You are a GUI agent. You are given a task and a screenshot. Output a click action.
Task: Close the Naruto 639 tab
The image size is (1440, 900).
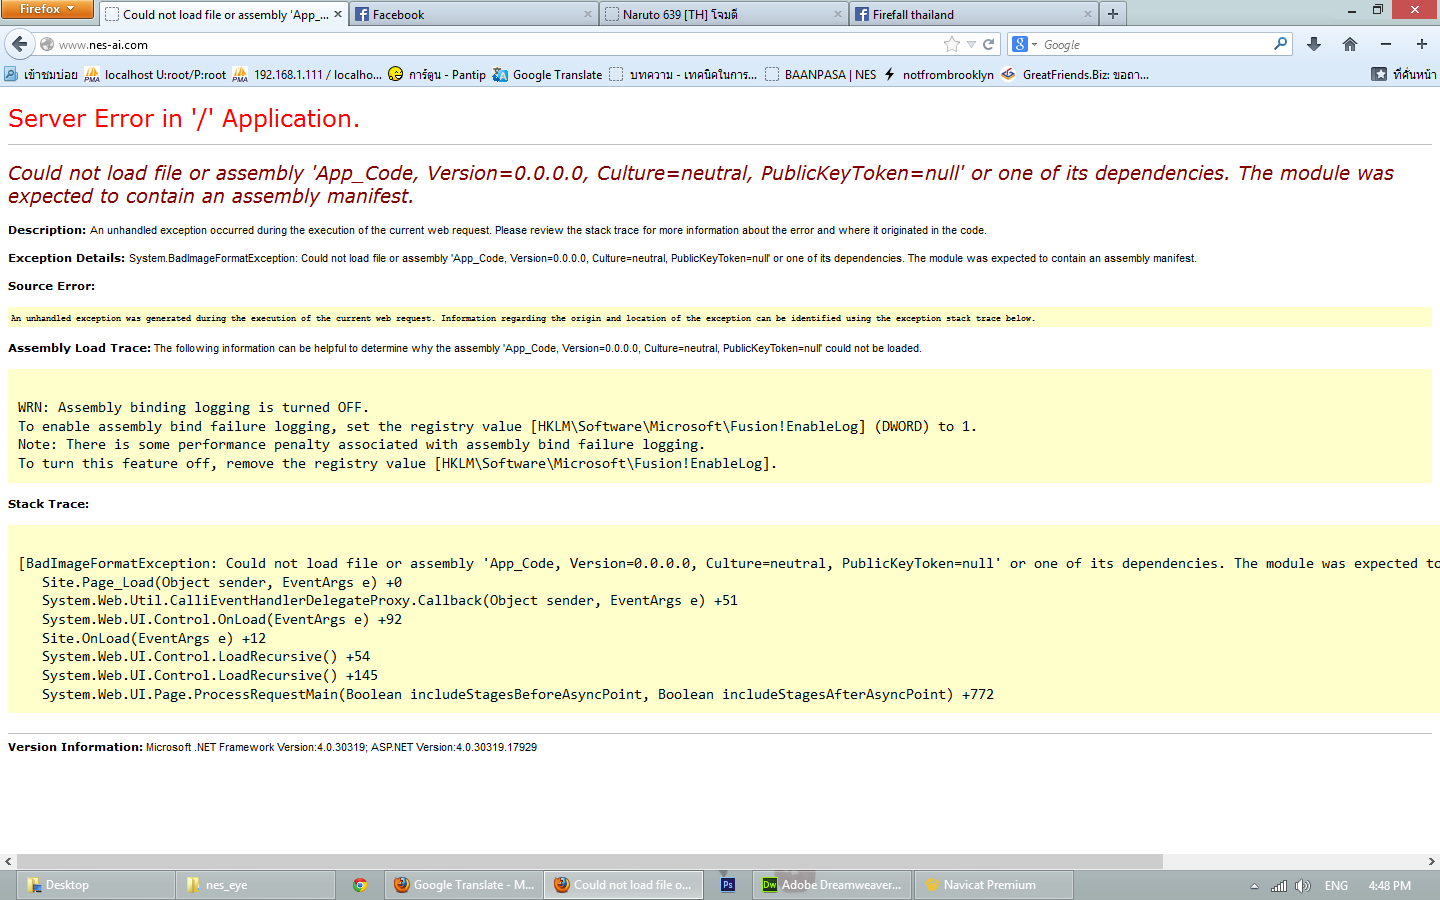tap(837, 14)
